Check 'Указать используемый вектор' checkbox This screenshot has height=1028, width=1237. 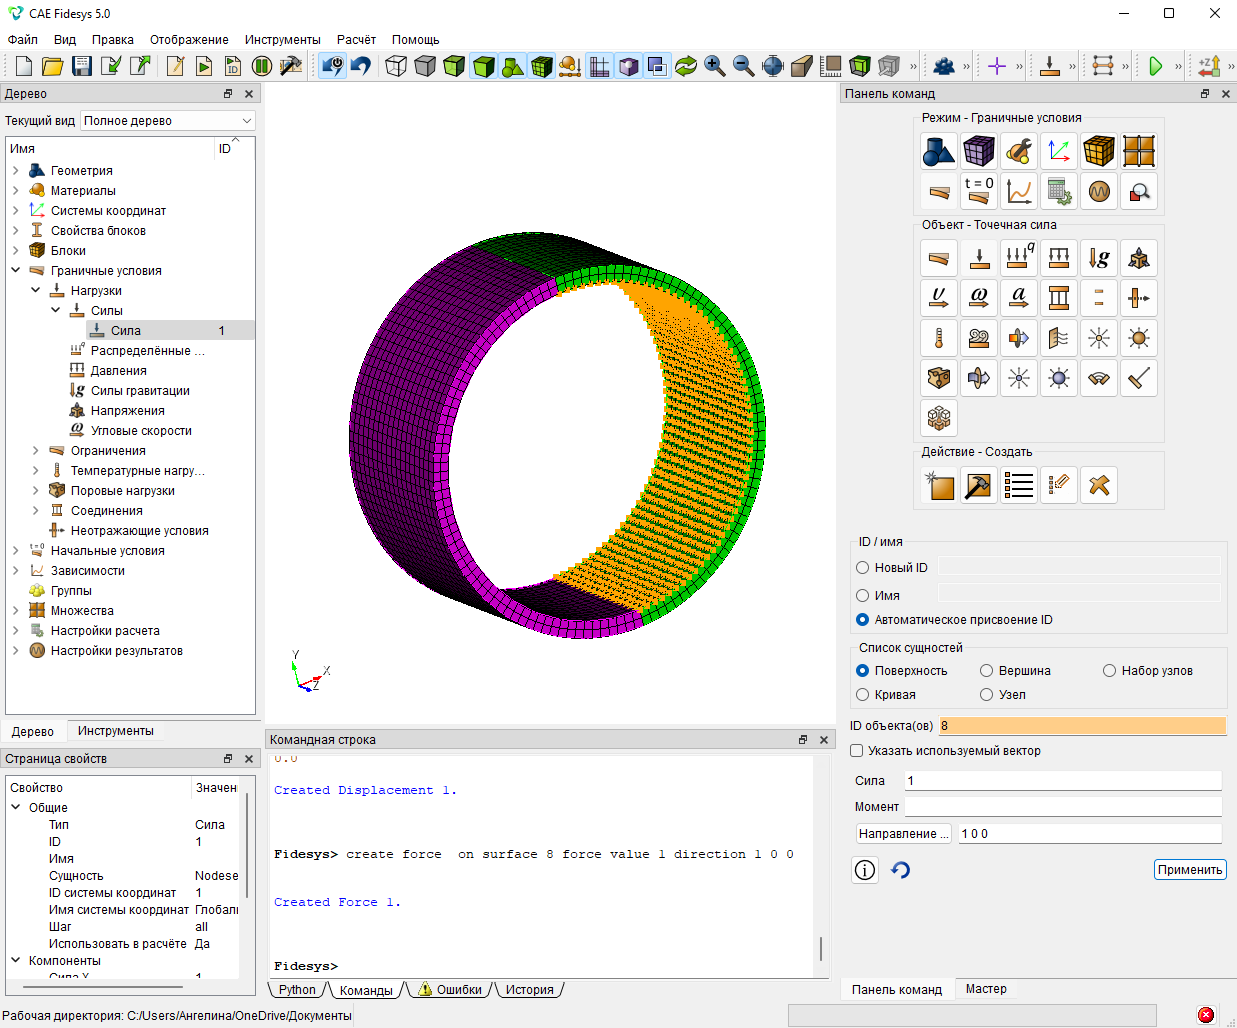pyautogui.click(x=857, y=751)
